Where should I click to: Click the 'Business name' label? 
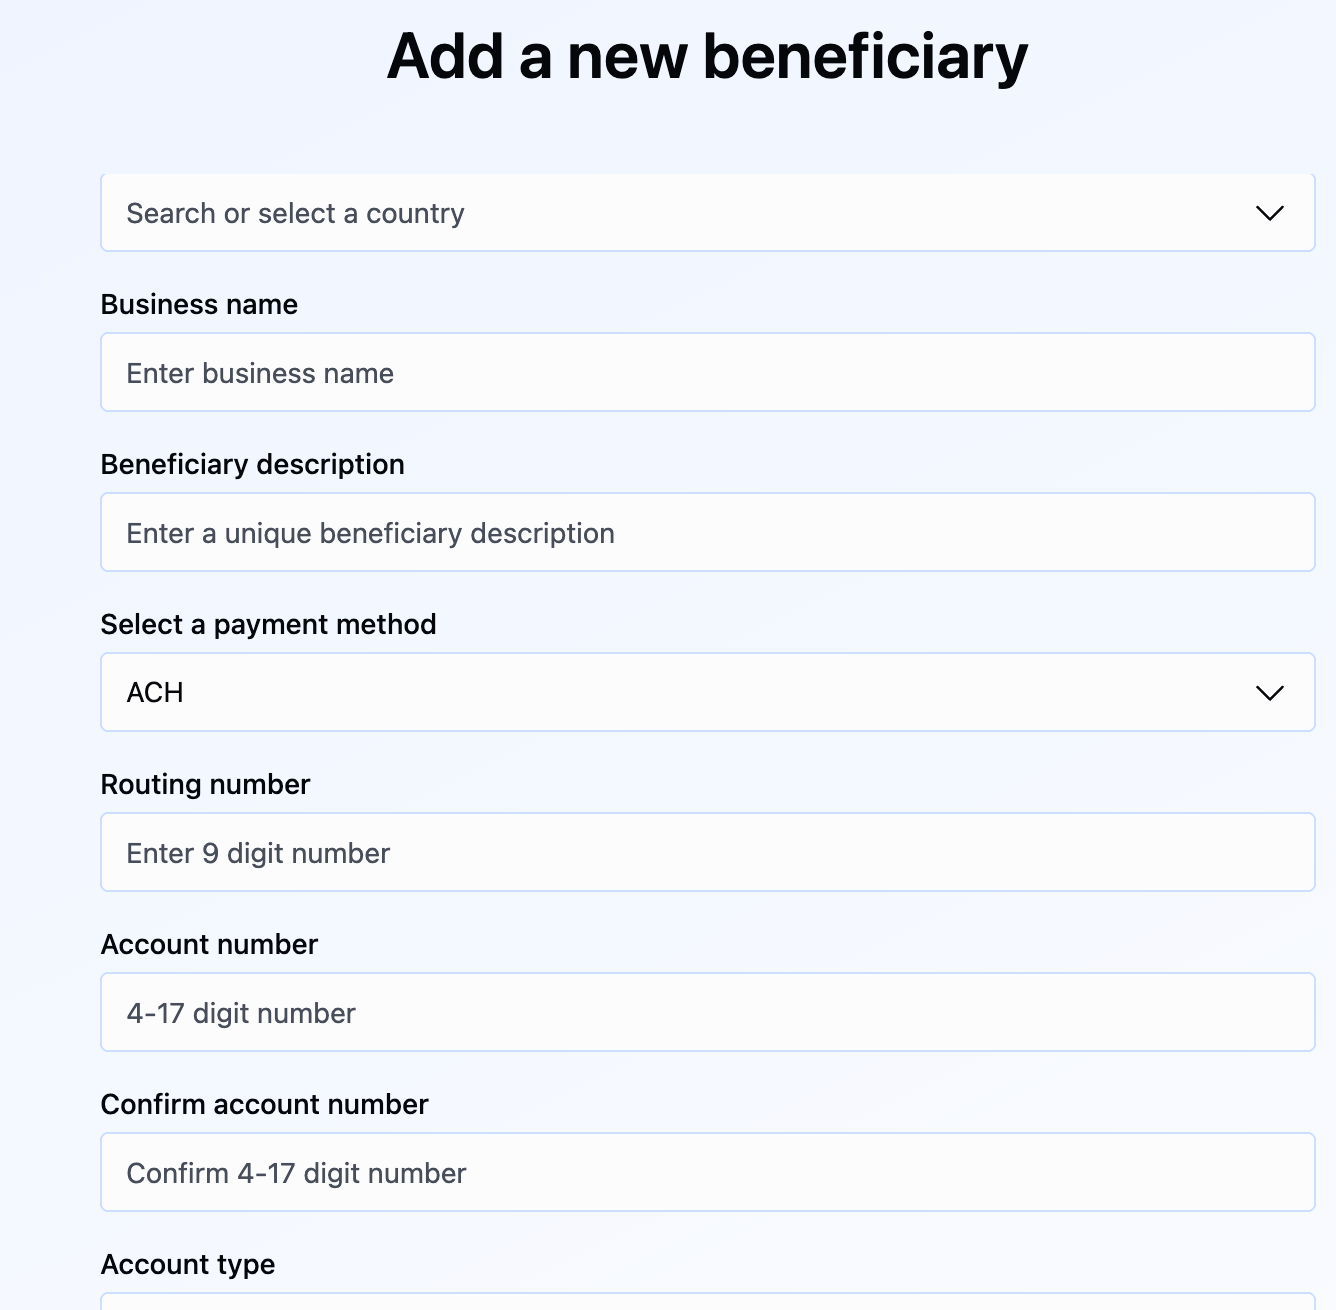pos(199,304)
